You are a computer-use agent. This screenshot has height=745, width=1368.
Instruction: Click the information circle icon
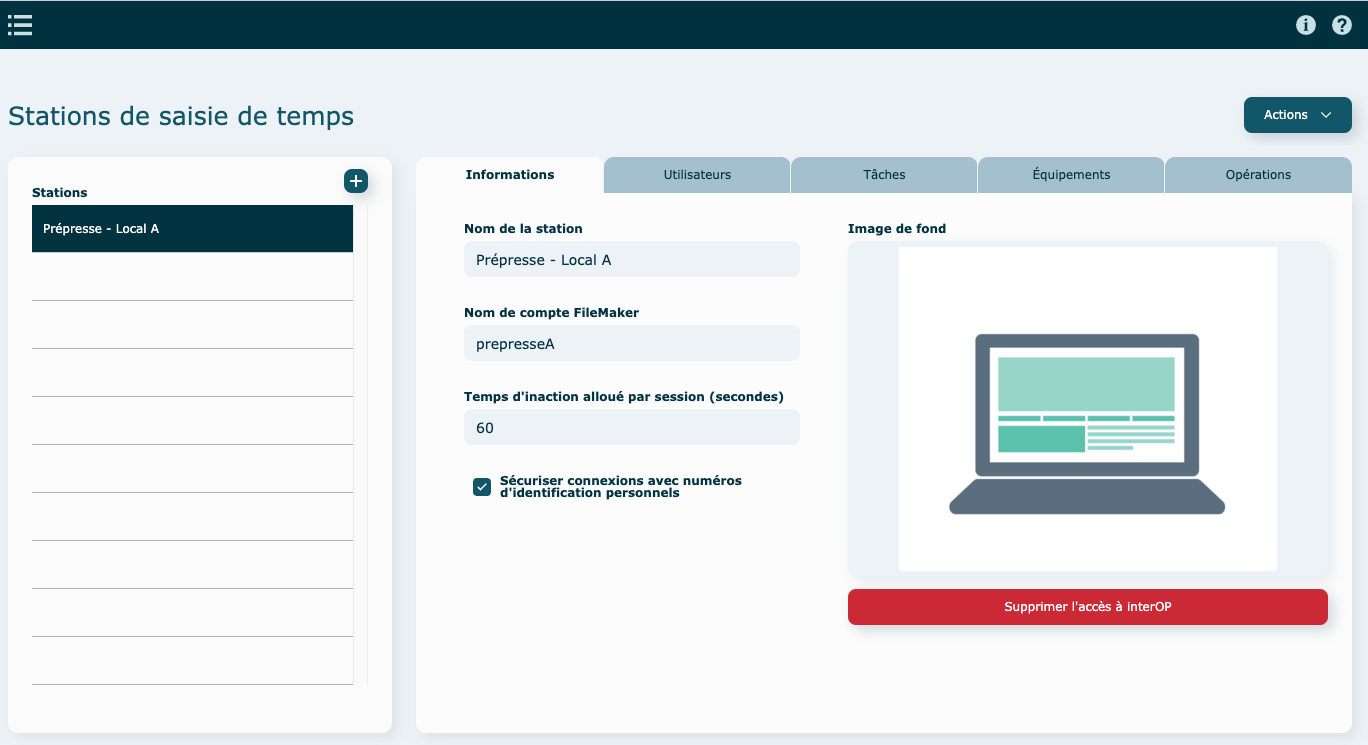click(x=1306, y=25)
